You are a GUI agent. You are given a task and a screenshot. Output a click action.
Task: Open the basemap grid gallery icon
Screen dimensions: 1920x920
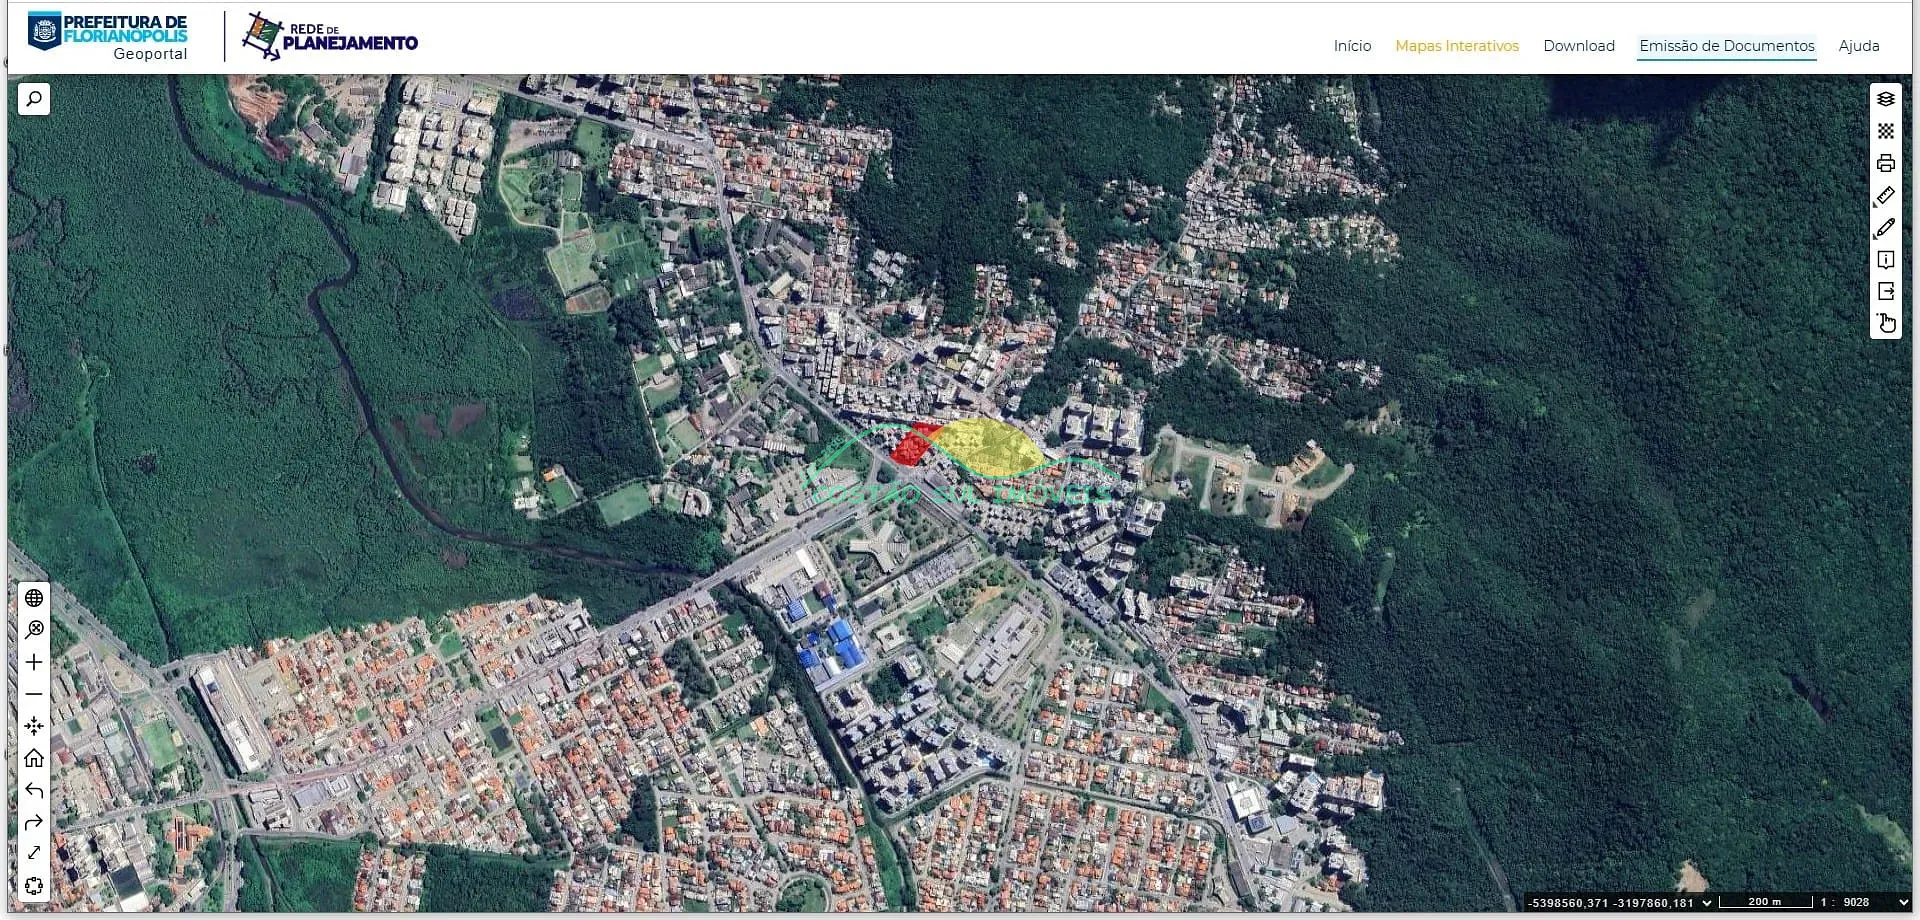click(1885, 131)
